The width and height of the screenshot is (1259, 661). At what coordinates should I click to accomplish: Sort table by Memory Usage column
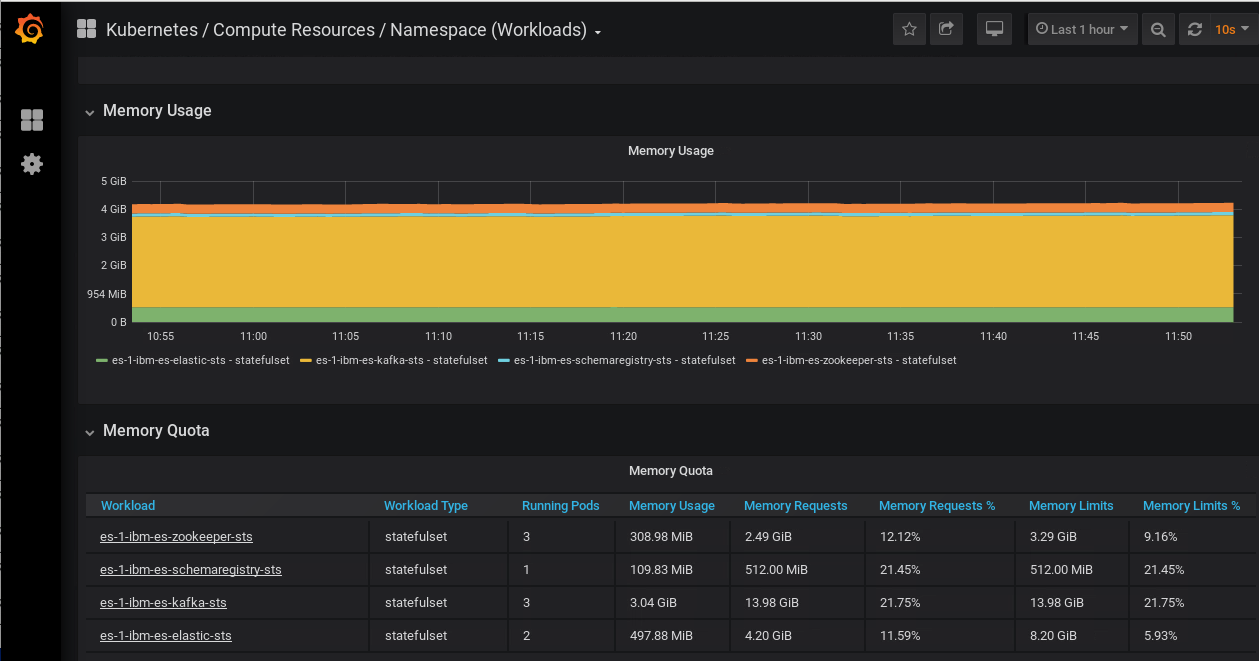click(x=672, y=506)
